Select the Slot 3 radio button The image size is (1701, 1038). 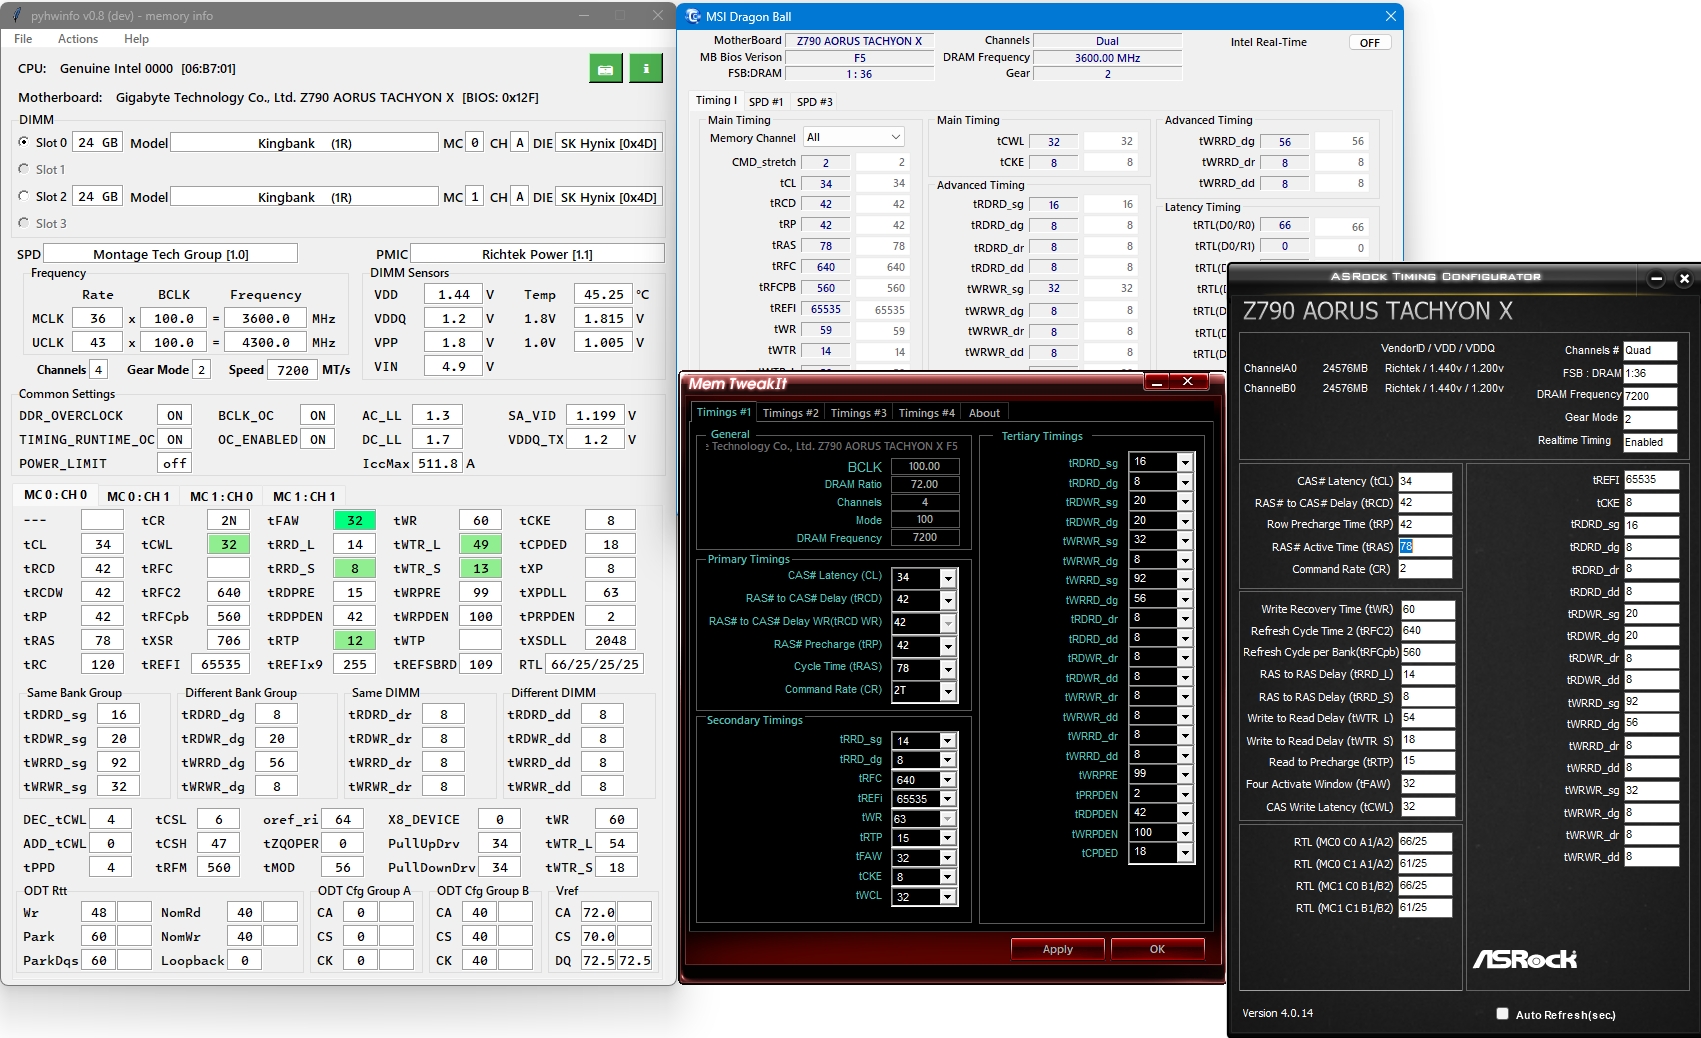tap(24, 223)
